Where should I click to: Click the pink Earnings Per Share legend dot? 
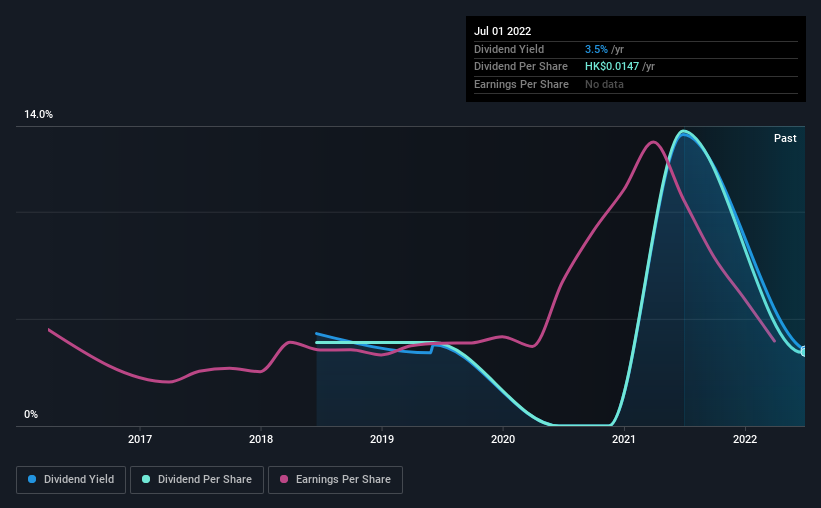tap(284, 479)
